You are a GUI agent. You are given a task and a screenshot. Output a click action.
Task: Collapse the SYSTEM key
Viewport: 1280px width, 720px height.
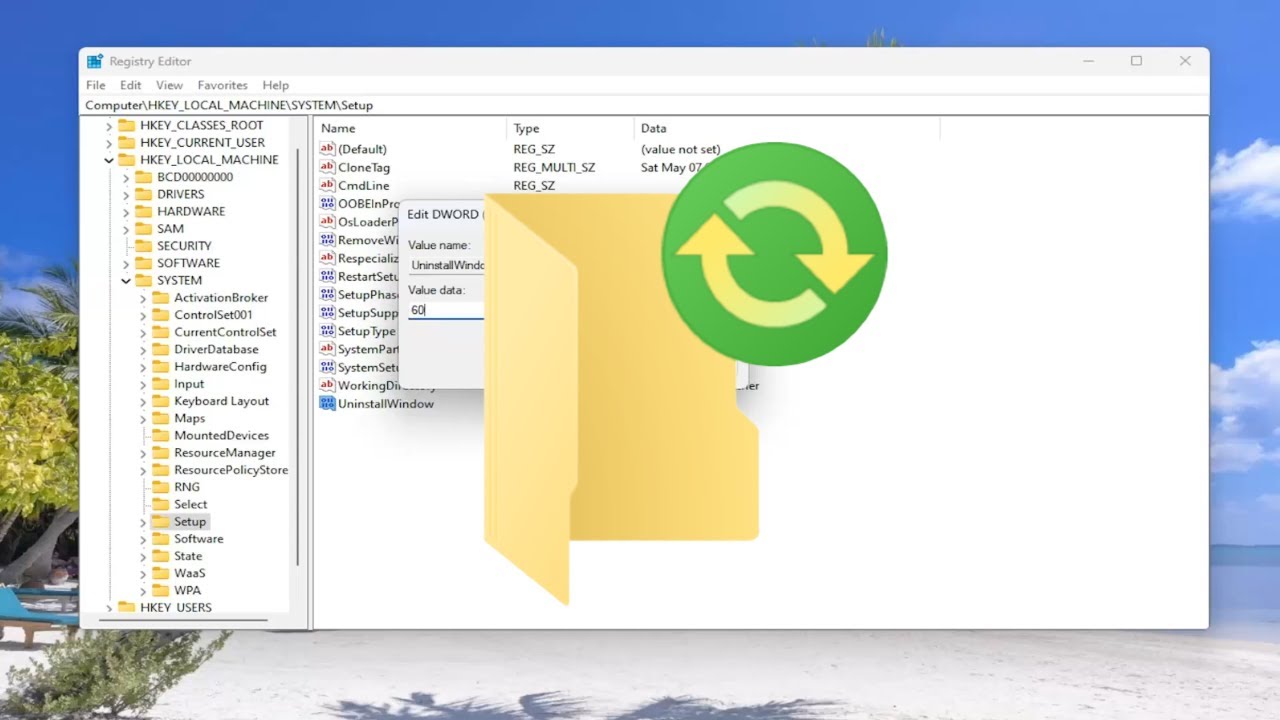[126, 281]
